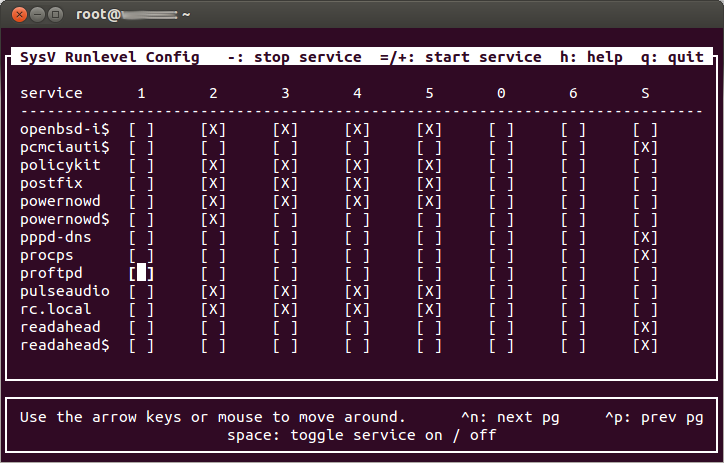Toggle postfix checkbox for runlevel 2

coord(213,183)
